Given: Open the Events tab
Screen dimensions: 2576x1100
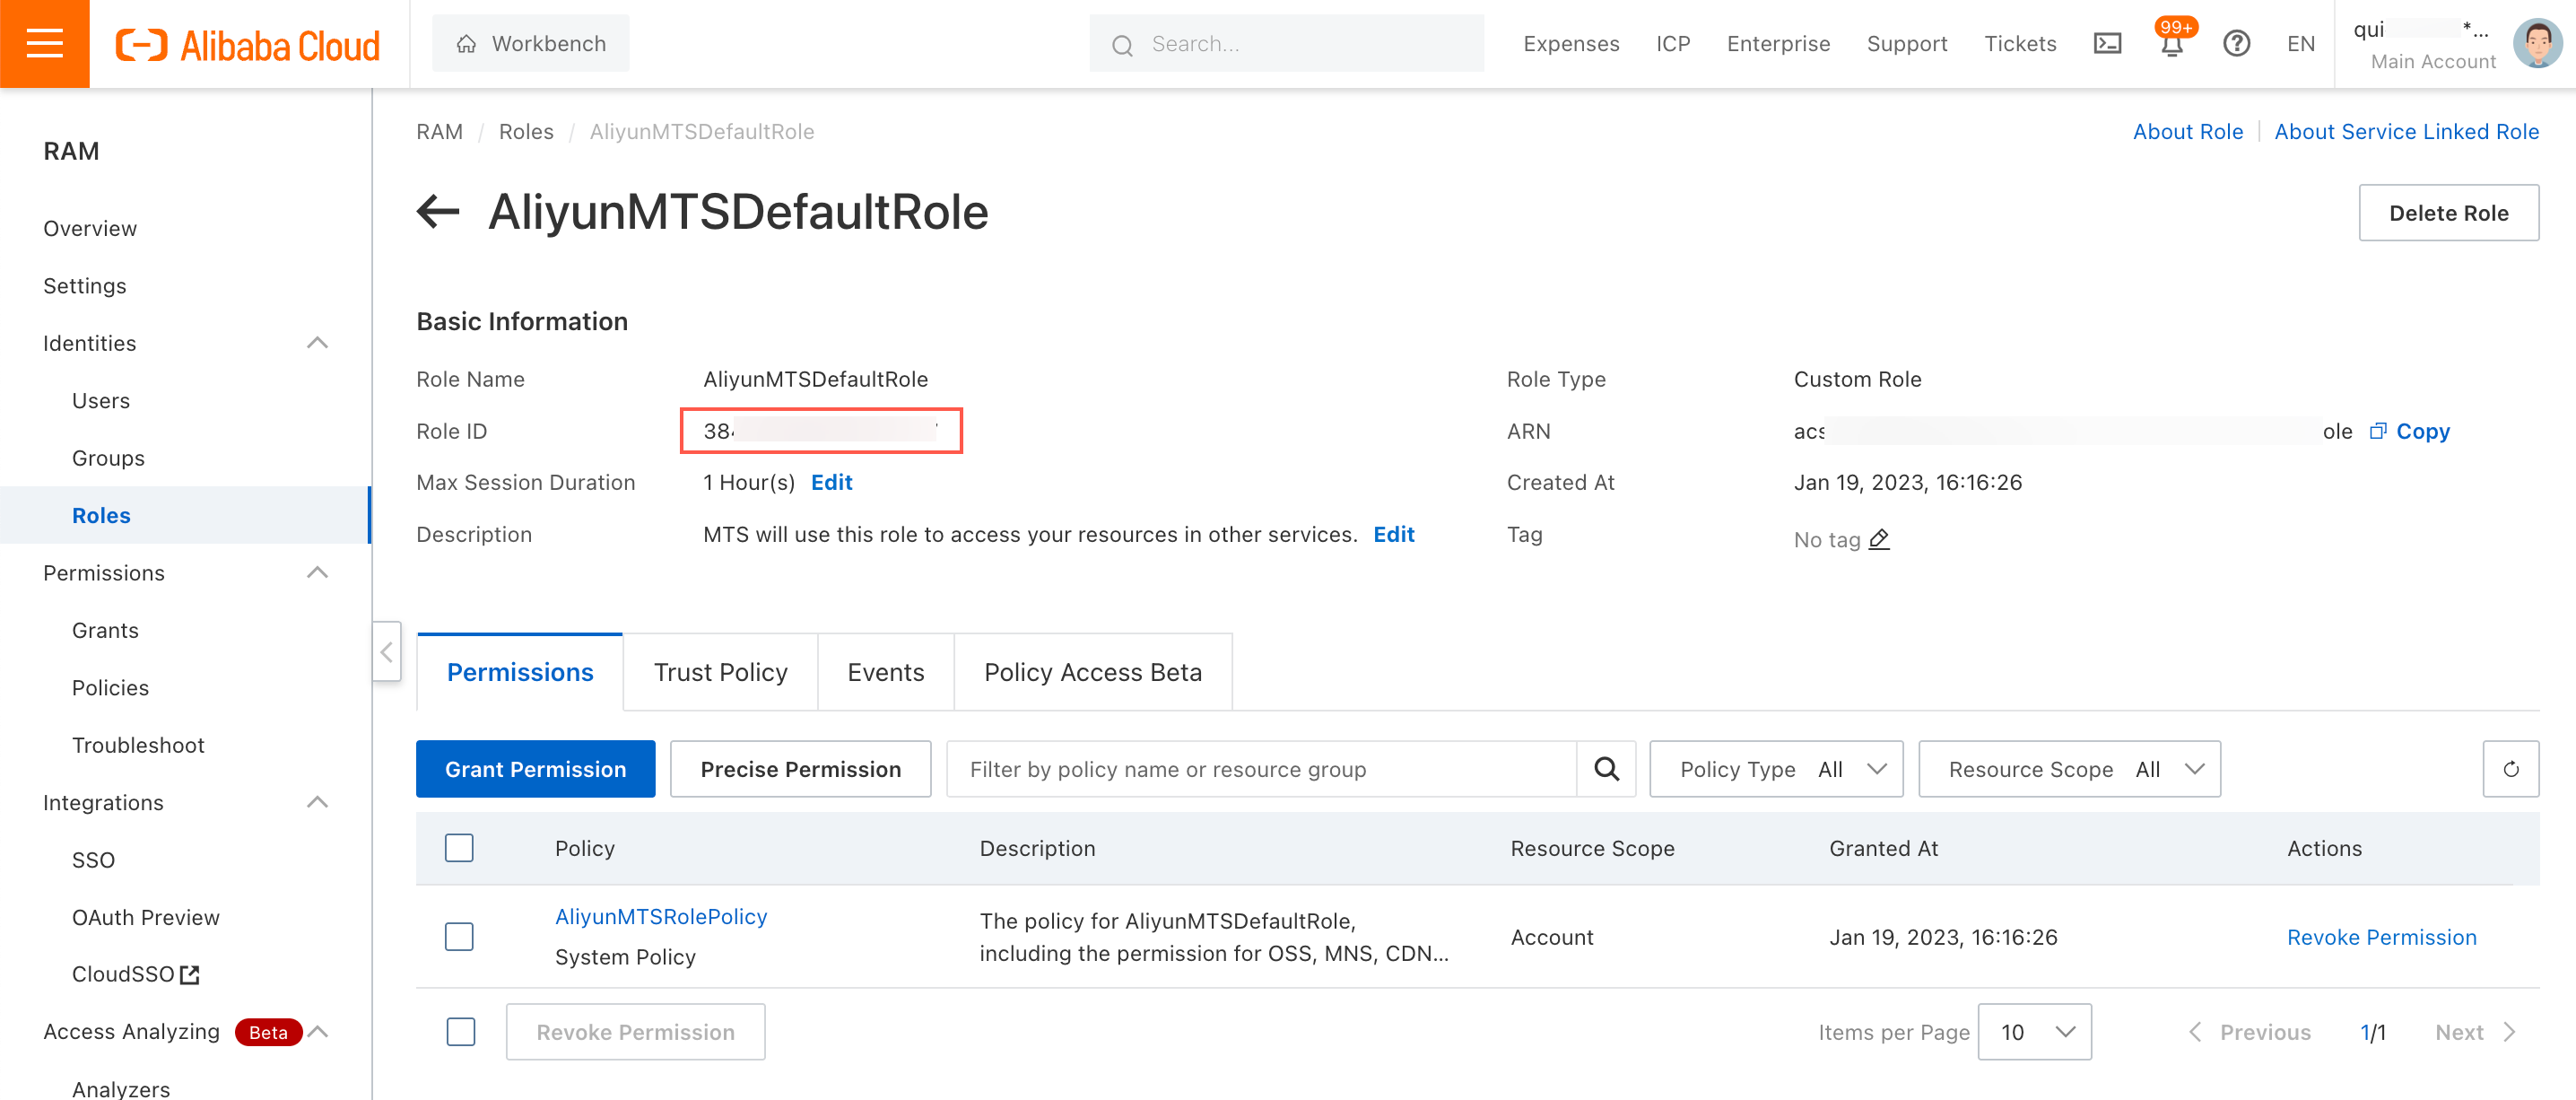Looking at the screenshot, I should [885, 672].
